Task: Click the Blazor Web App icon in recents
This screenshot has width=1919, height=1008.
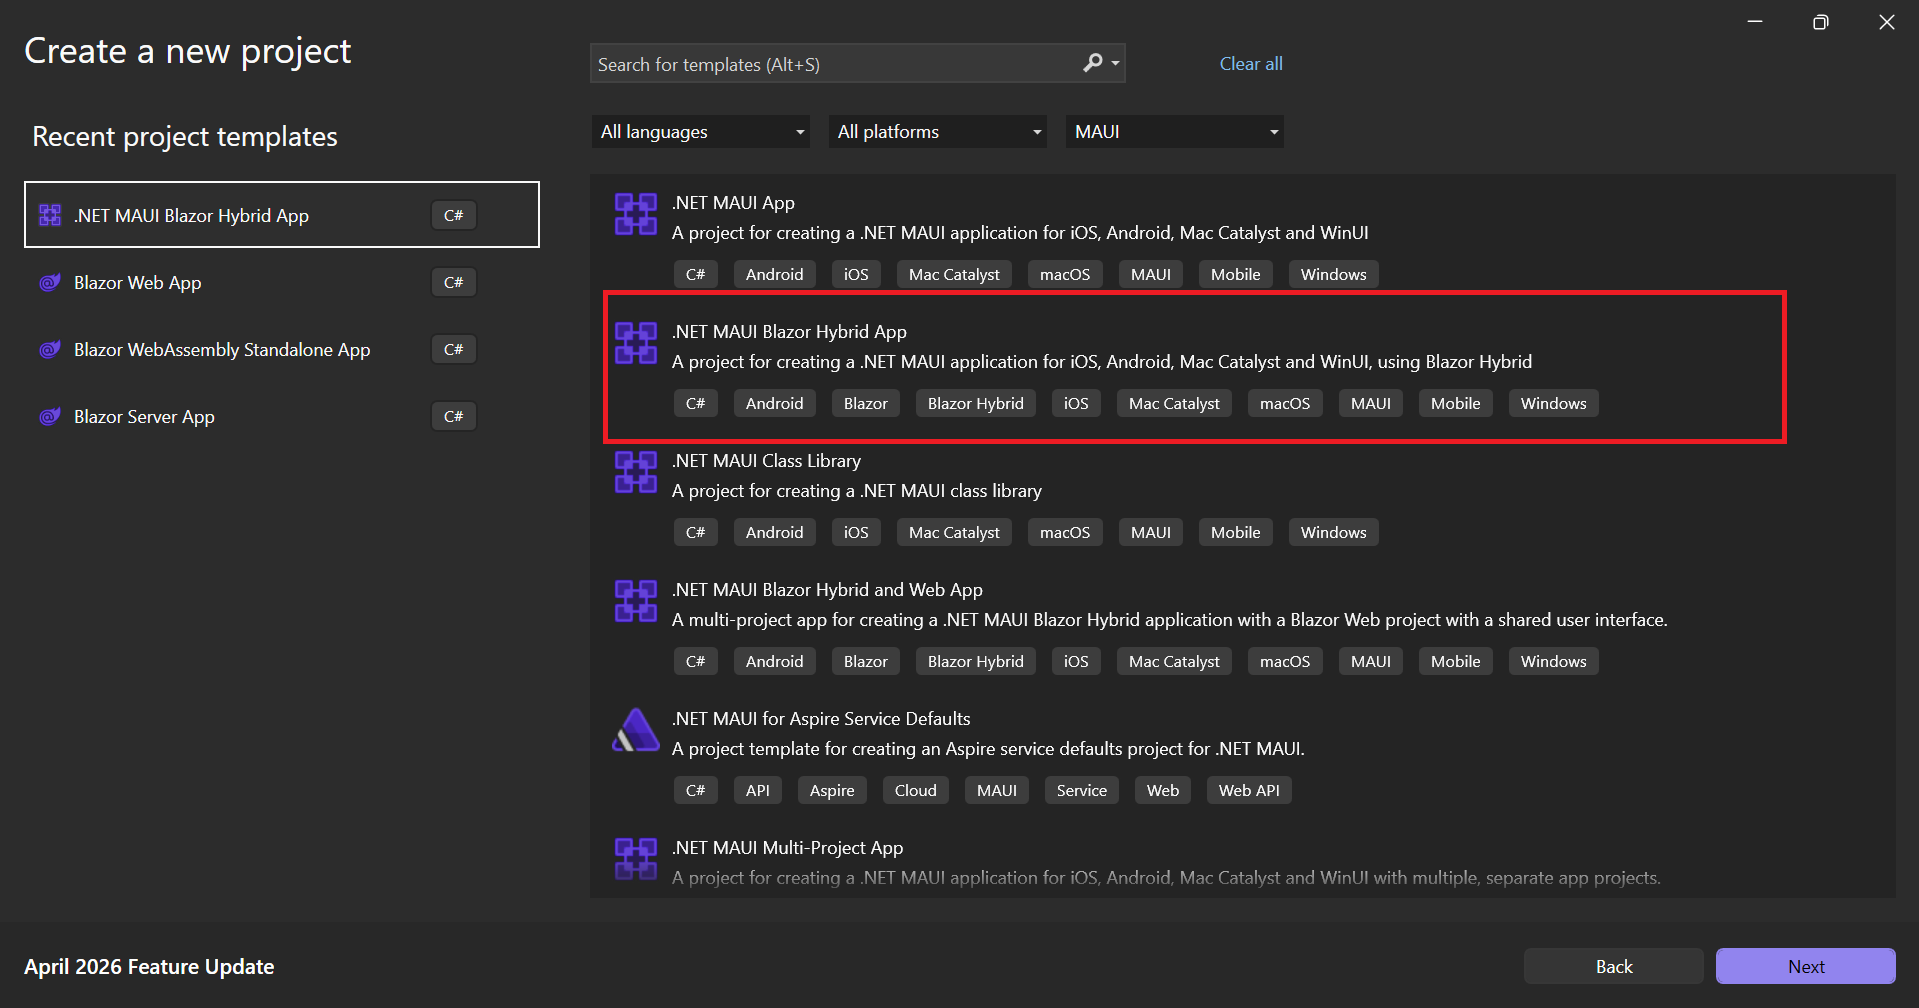Action: (x=50, y=282)
